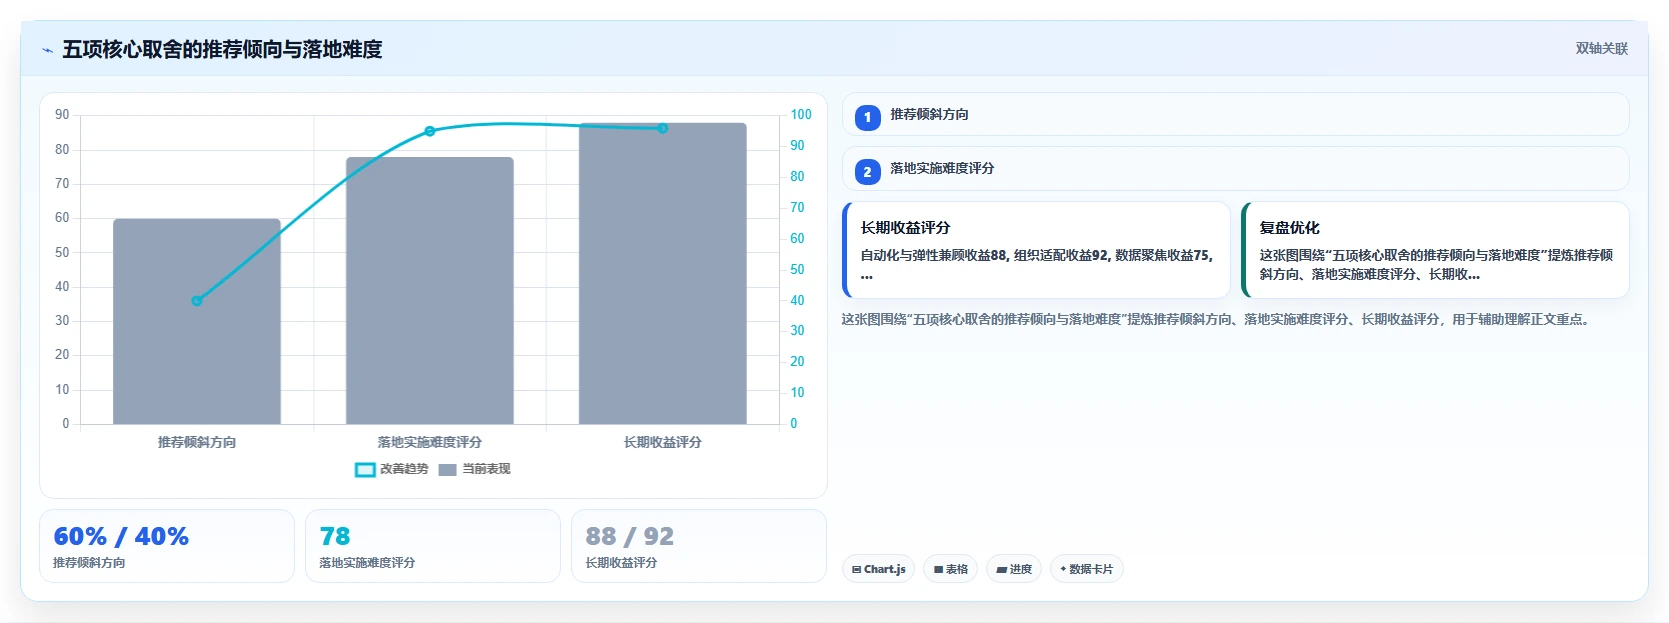Click the 落地实施难度评分 bar in chart
Viewport: 1669px width, 623px height.
[x=430, y=290]
